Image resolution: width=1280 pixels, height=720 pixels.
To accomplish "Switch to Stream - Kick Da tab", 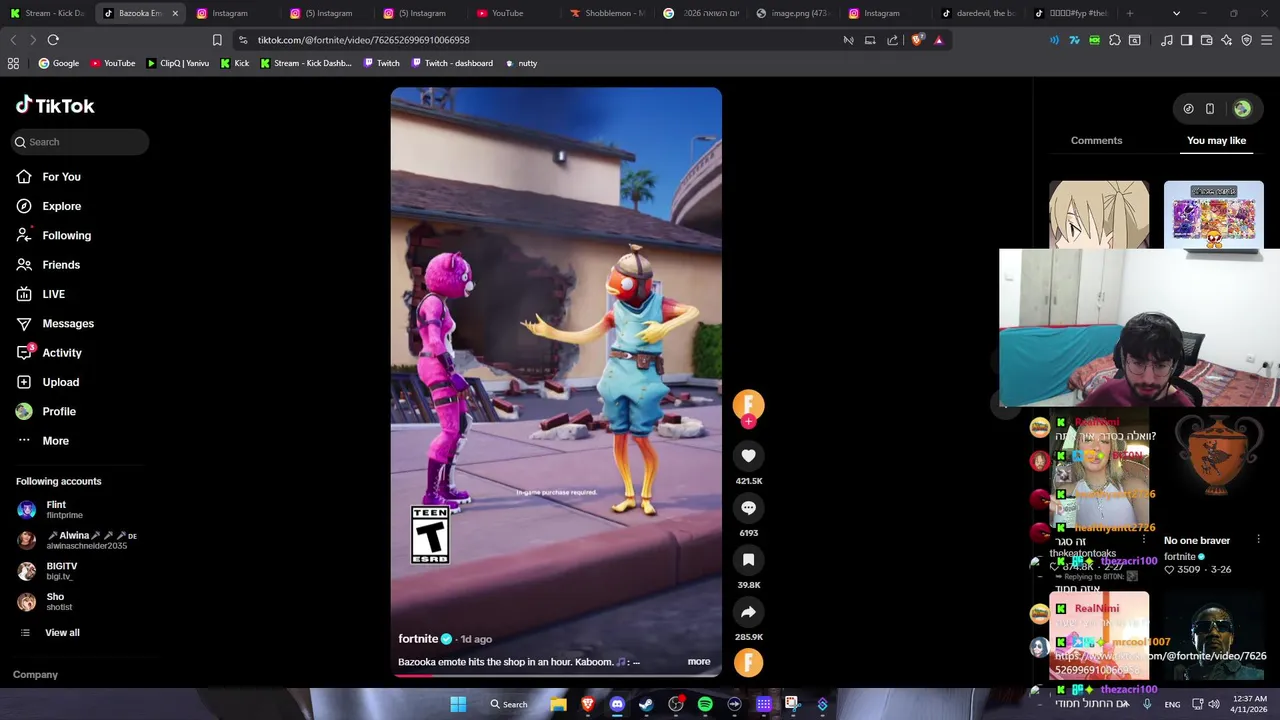I will click(x=47, y=13).
